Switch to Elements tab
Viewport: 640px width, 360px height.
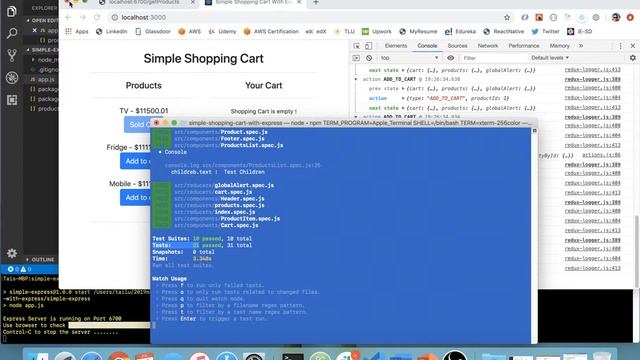tap(396, 46)
